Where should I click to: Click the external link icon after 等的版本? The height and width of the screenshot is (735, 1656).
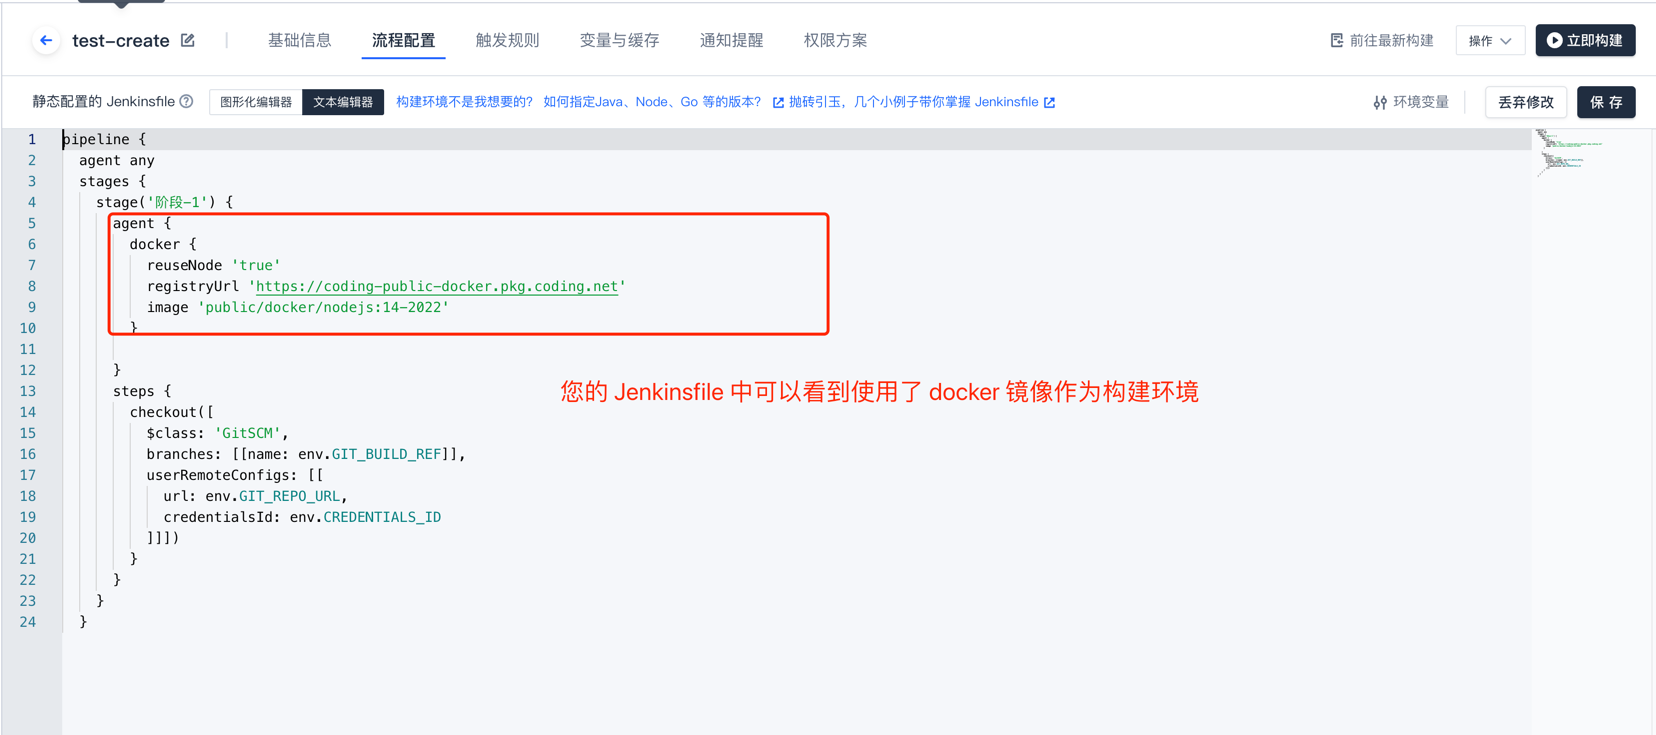tap(778, 103)
